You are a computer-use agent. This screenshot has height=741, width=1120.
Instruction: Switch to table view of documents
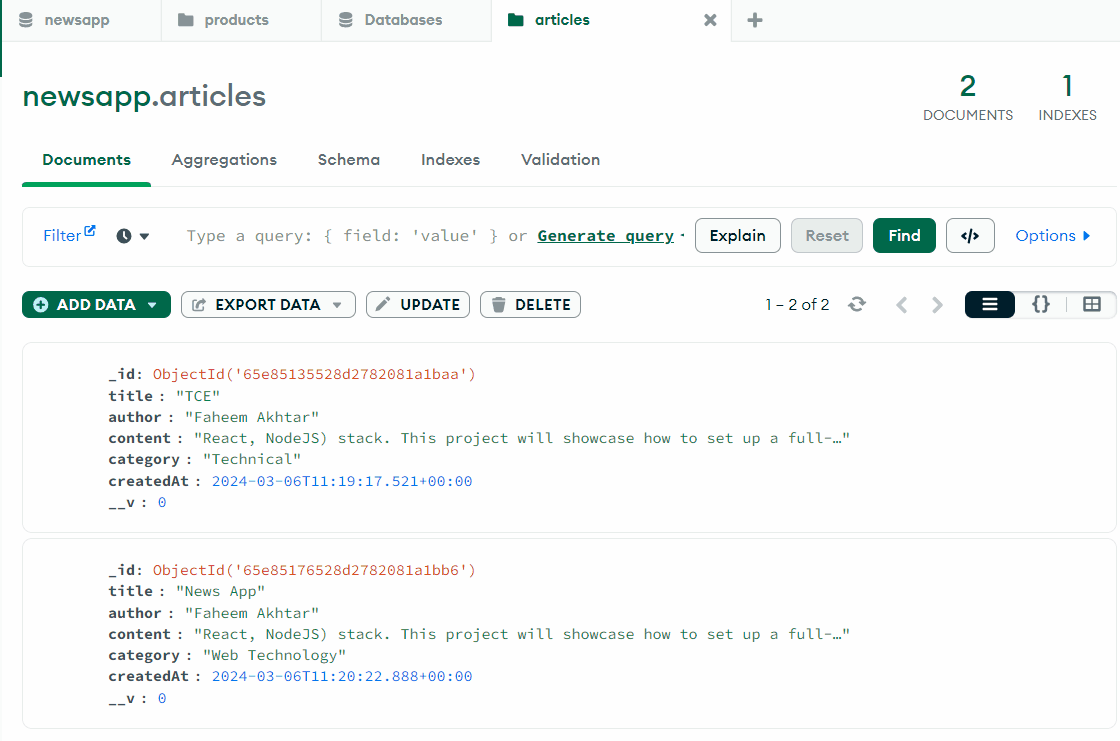click(x=1092, y=305)
